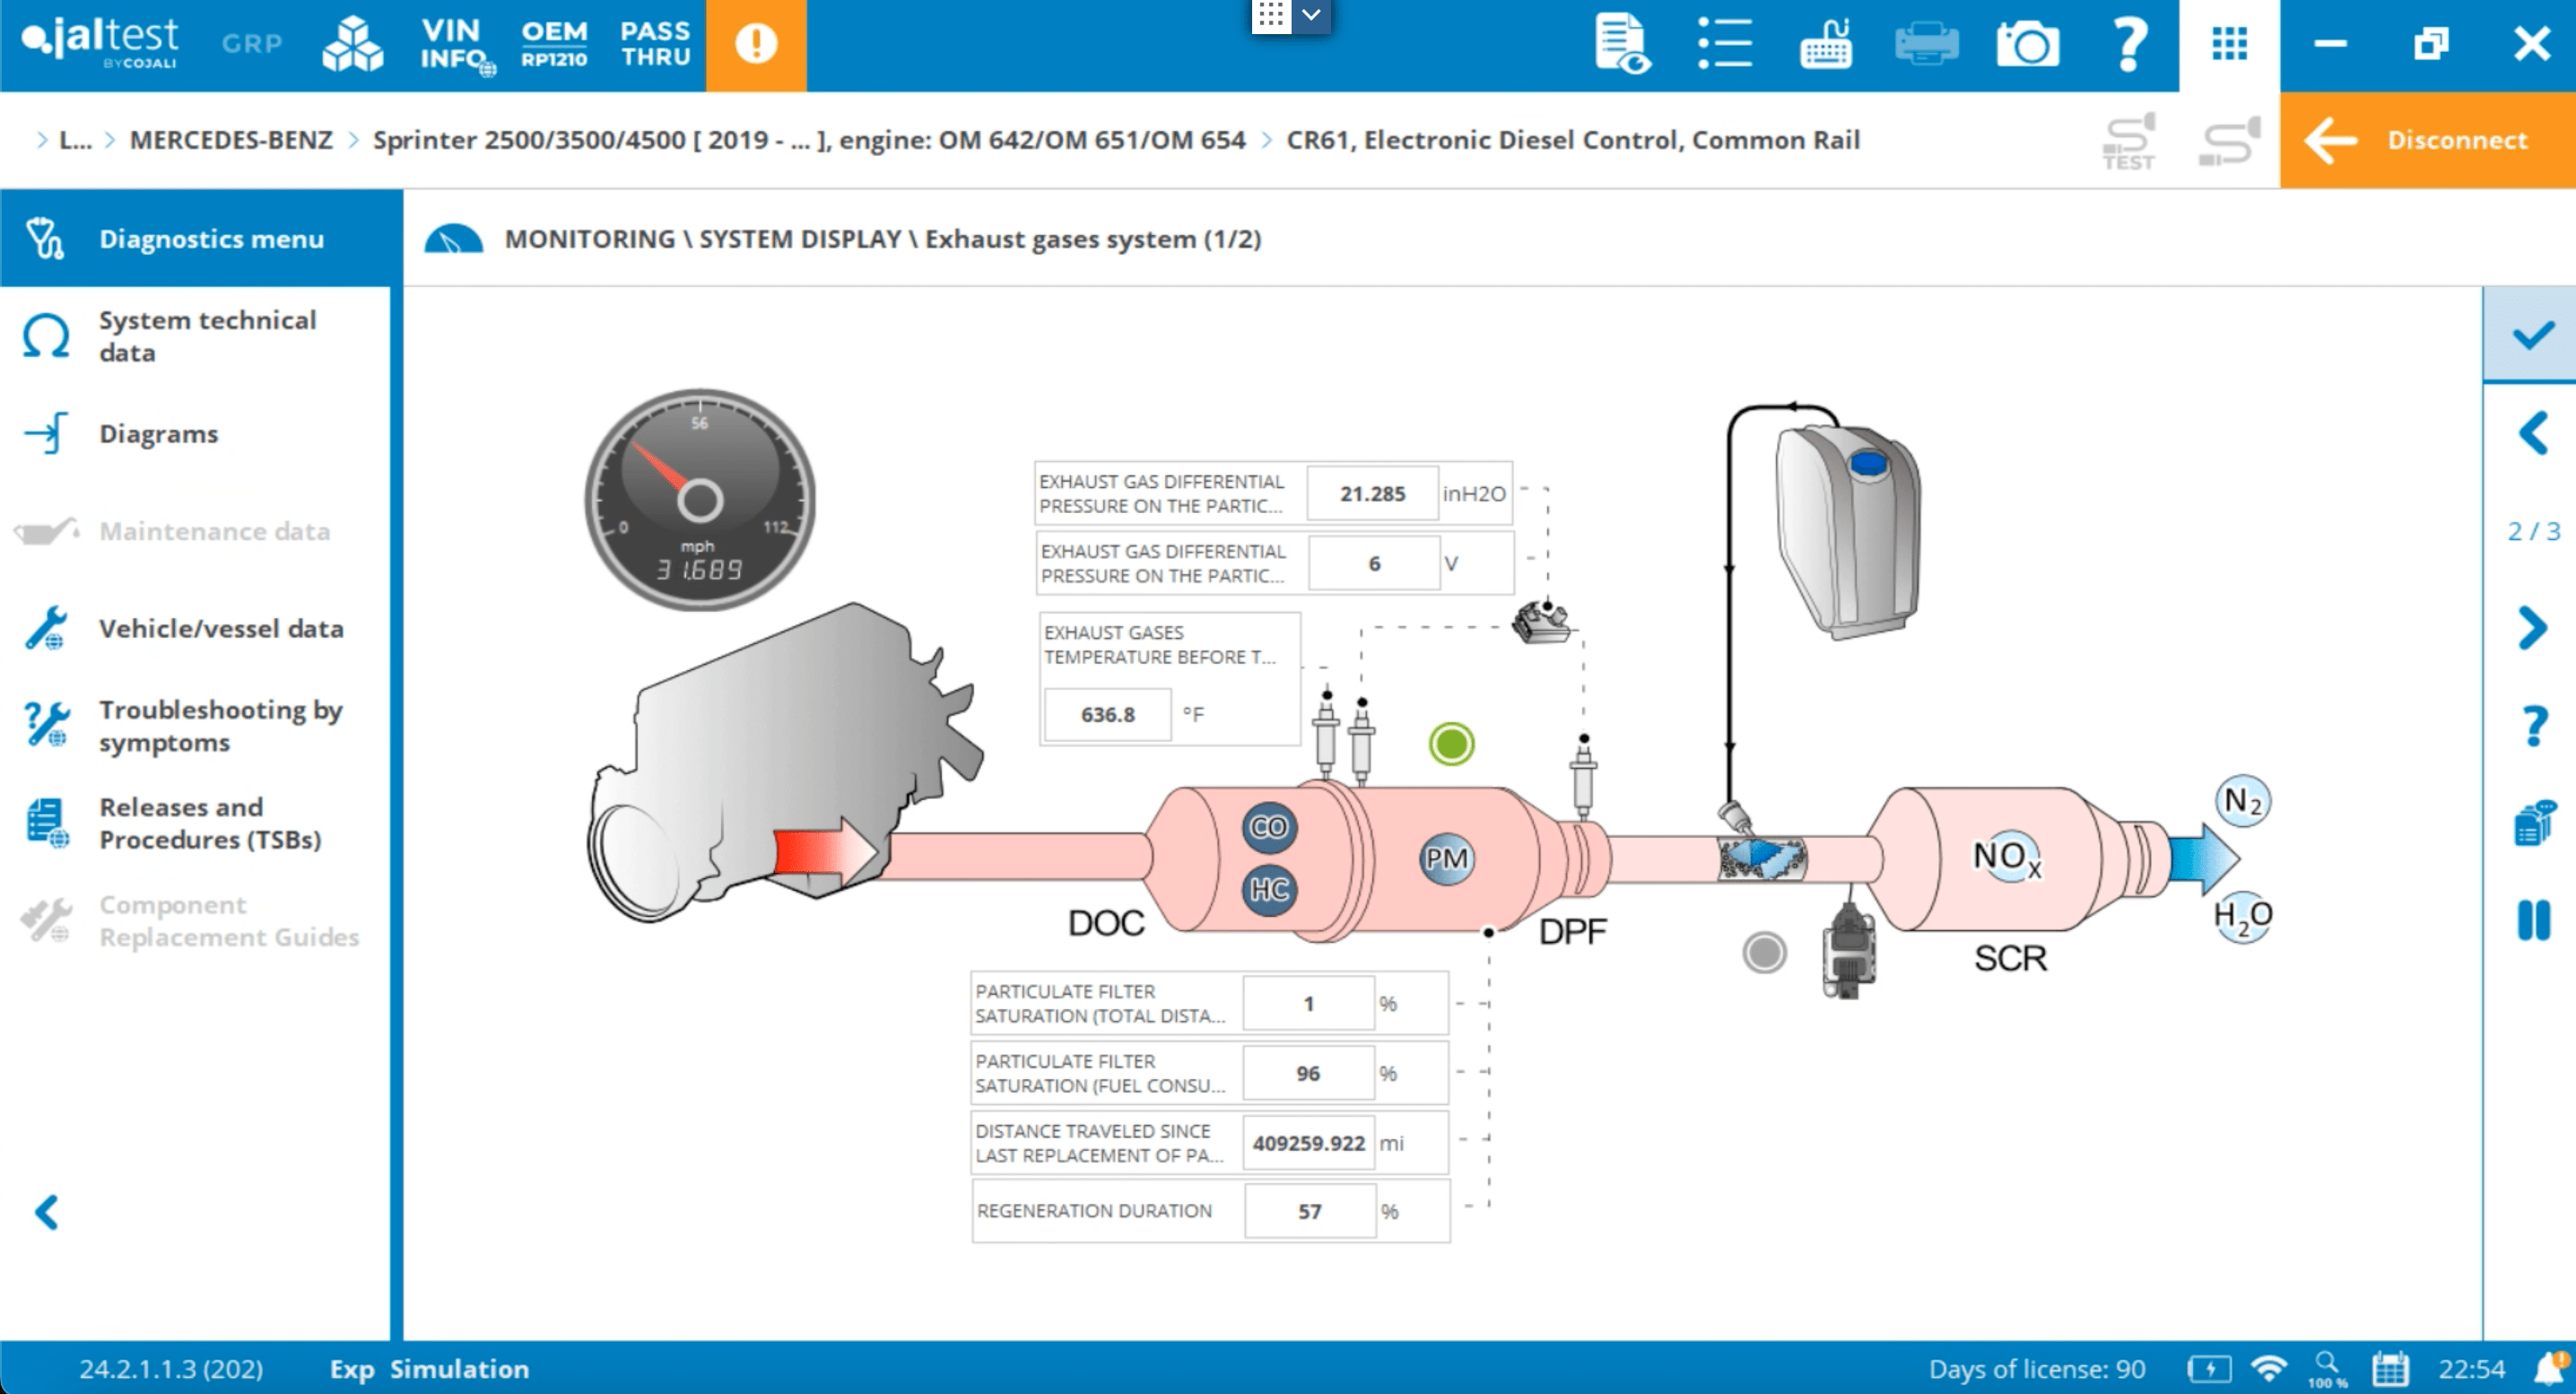Open the printer icon in toolbar

1926,45
